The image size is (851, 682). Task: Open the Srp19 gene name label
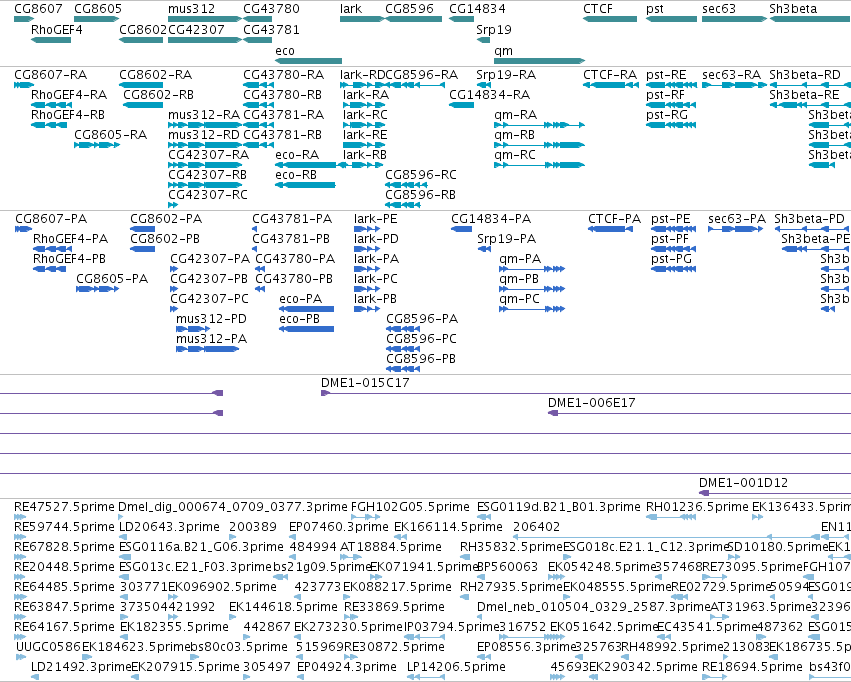[x=493, y=29]
